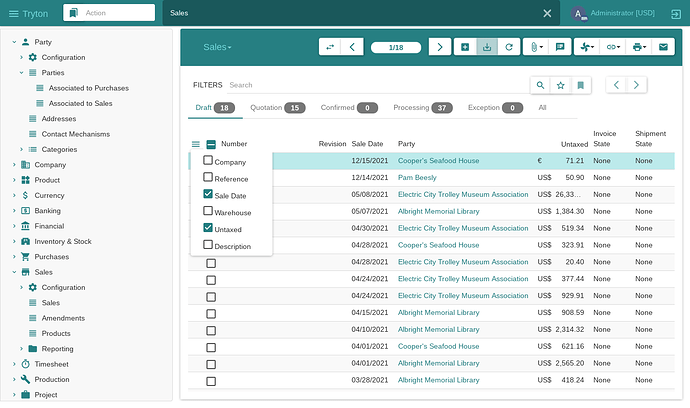Open the action launcher menu
The image size is (690, 408).
click(587, 47)
